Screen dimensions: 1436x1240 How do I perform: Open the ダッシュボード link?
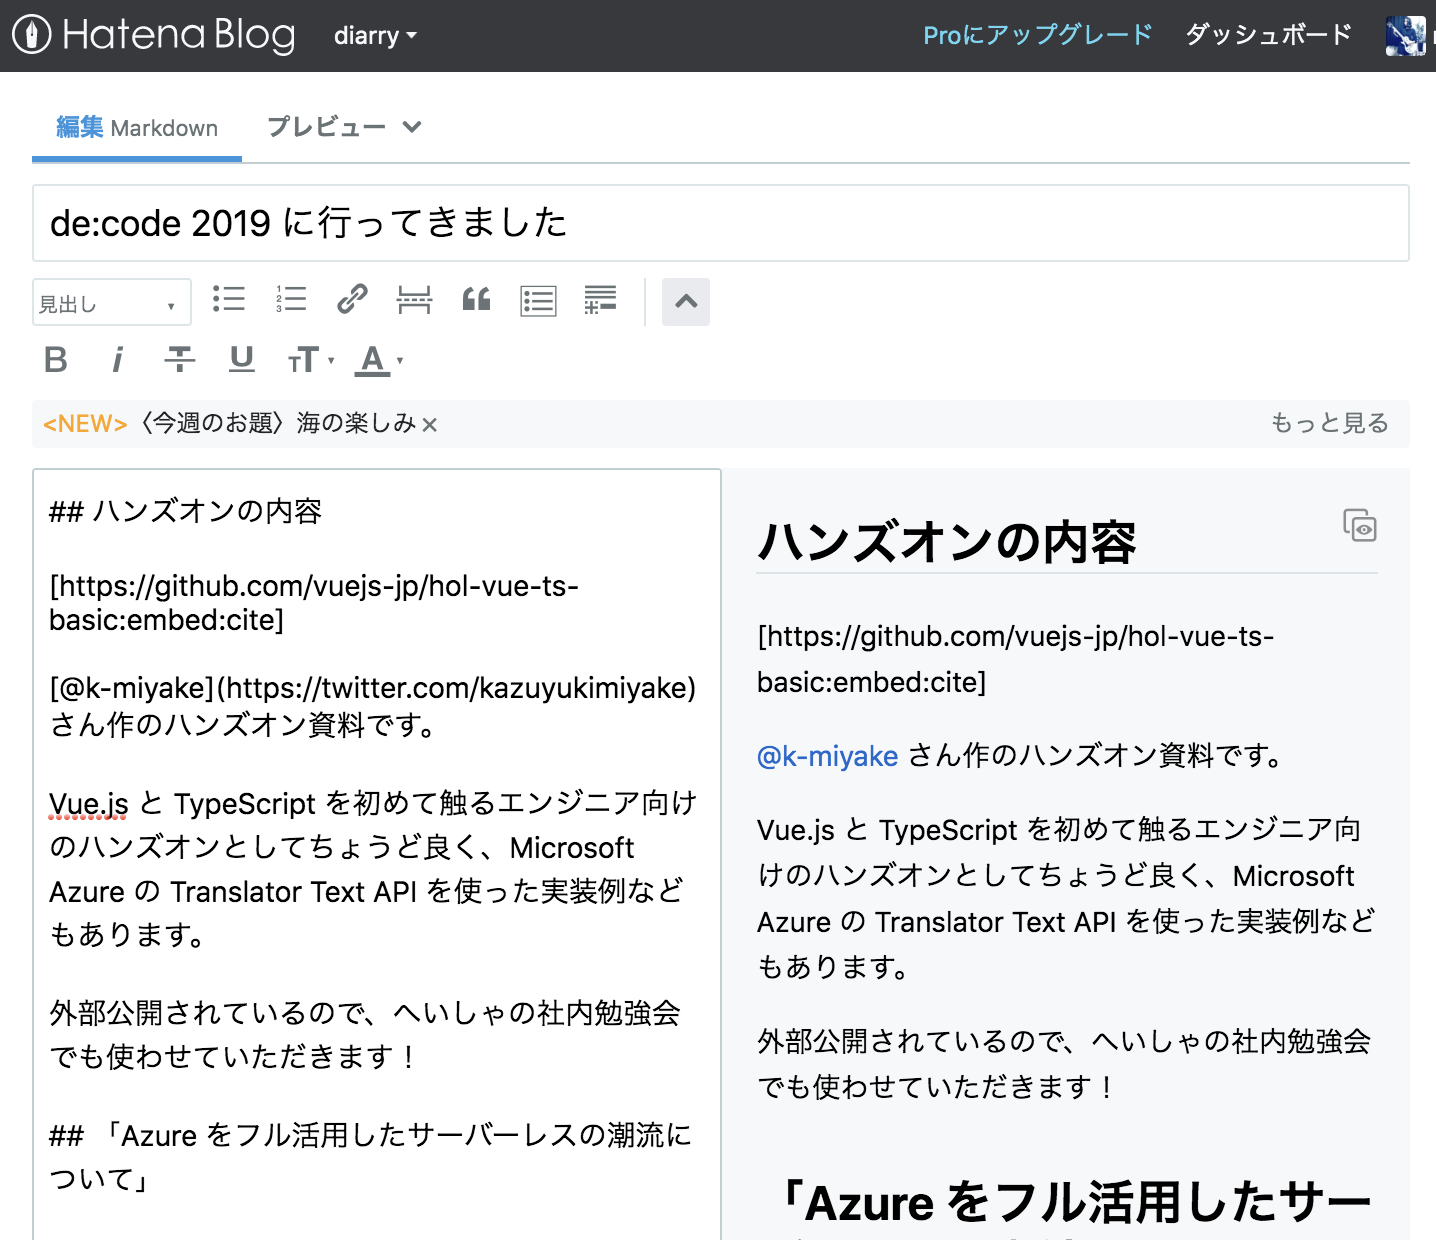[1268, 35]
